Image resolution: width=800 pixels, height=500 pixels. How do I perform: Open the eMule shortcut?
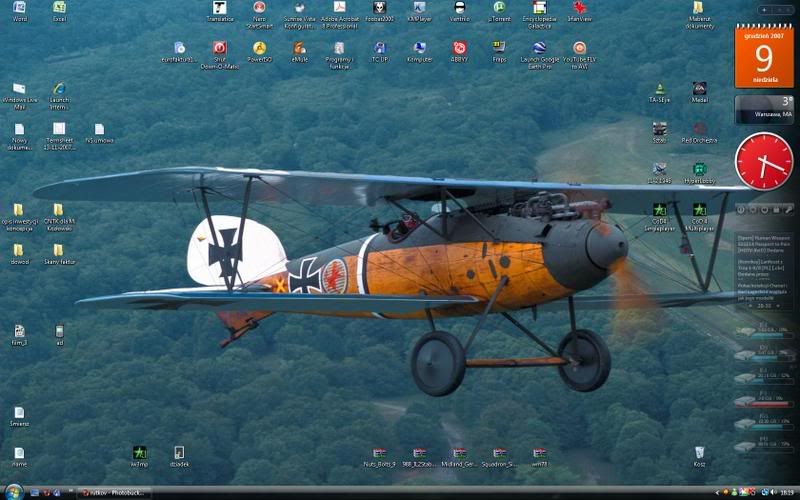tap(299, 52)
